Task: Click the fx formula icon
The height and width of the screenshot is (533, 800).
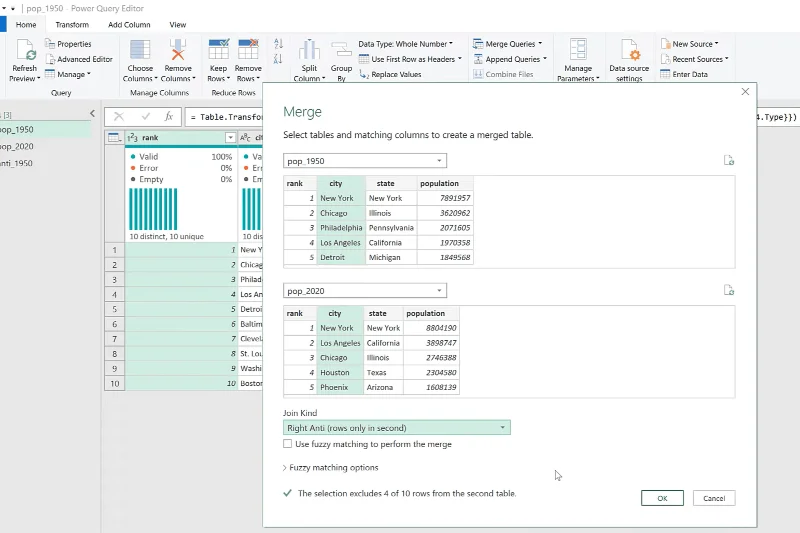Action: [169, 117]
